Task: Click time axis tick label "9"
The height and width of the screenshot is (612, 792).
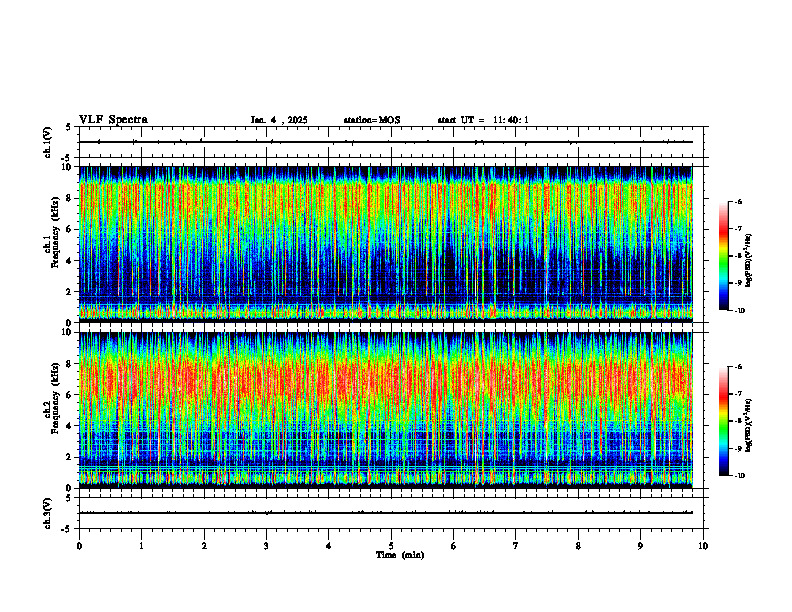Action: [640, 546]
